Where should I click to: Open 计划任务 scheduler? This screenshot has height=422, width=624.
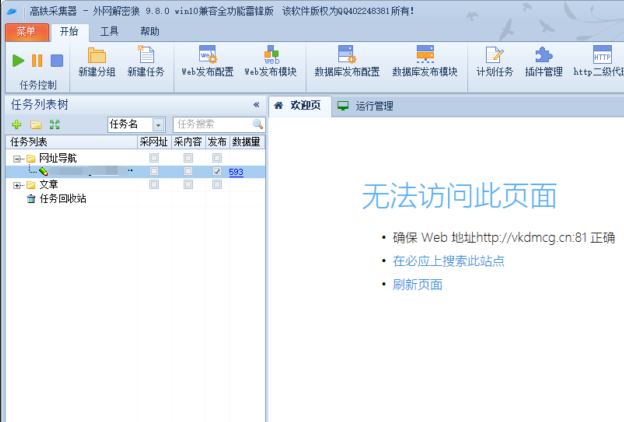click(495, 61)
